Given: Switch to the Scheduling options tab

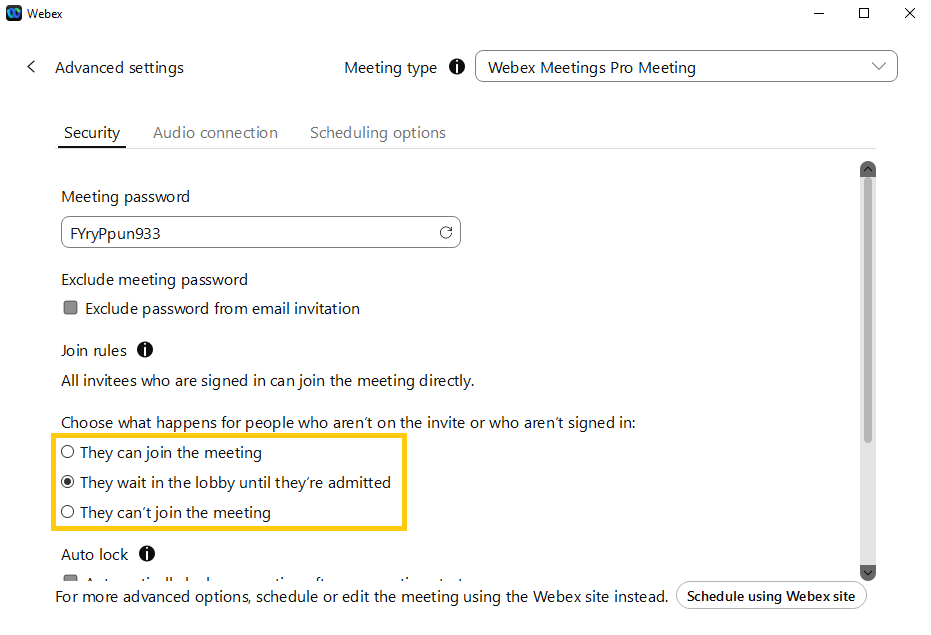Looking at the screenshot, I should pos(377,133).
